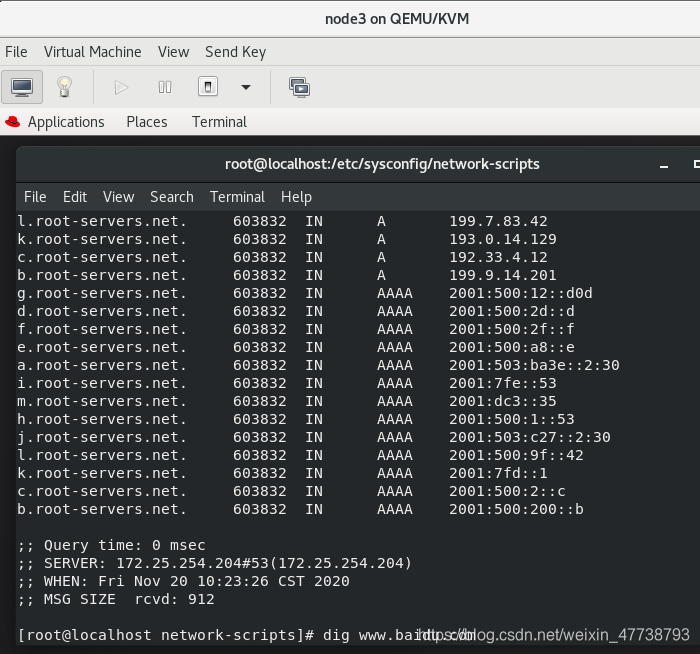Click IPv6 address 2001:500:200::b
Image resolution: width=700 pixels, height=654 pixels.
pos(516,509)
